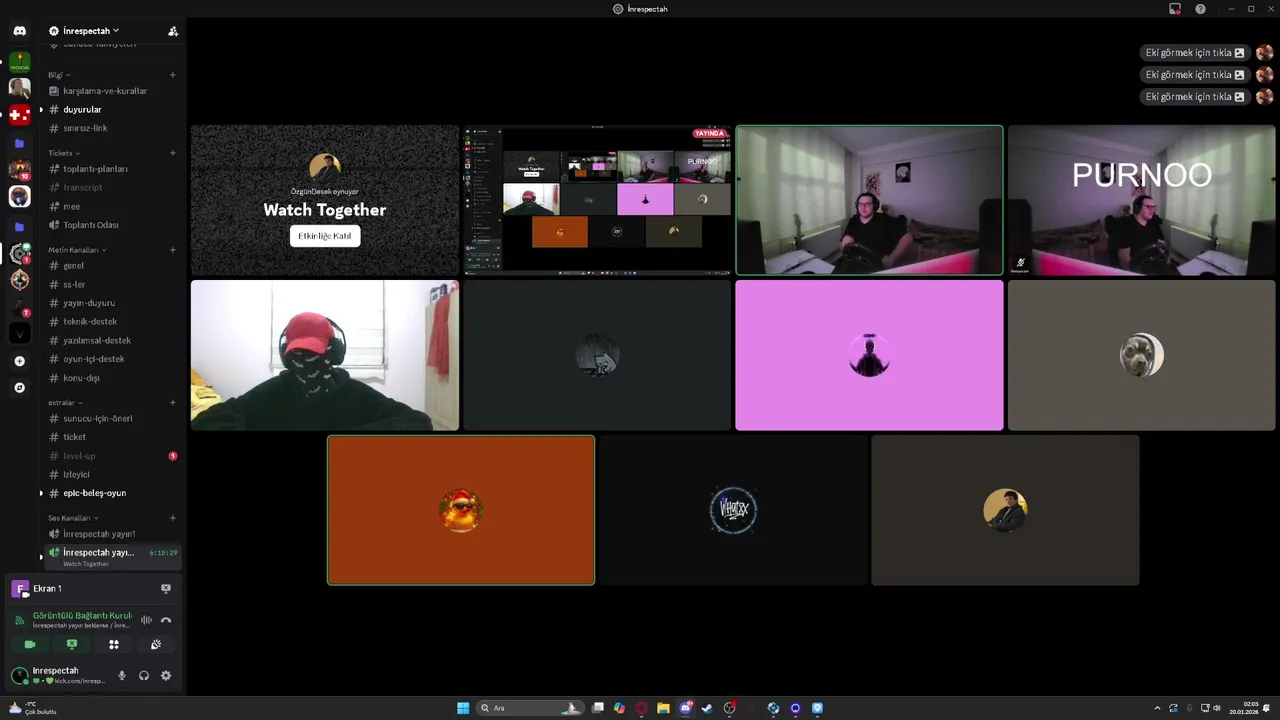This screenshot has height=720, width=1280.
Task: Open File Explorer from the taskbar
Action: click(x=663, y=708)
